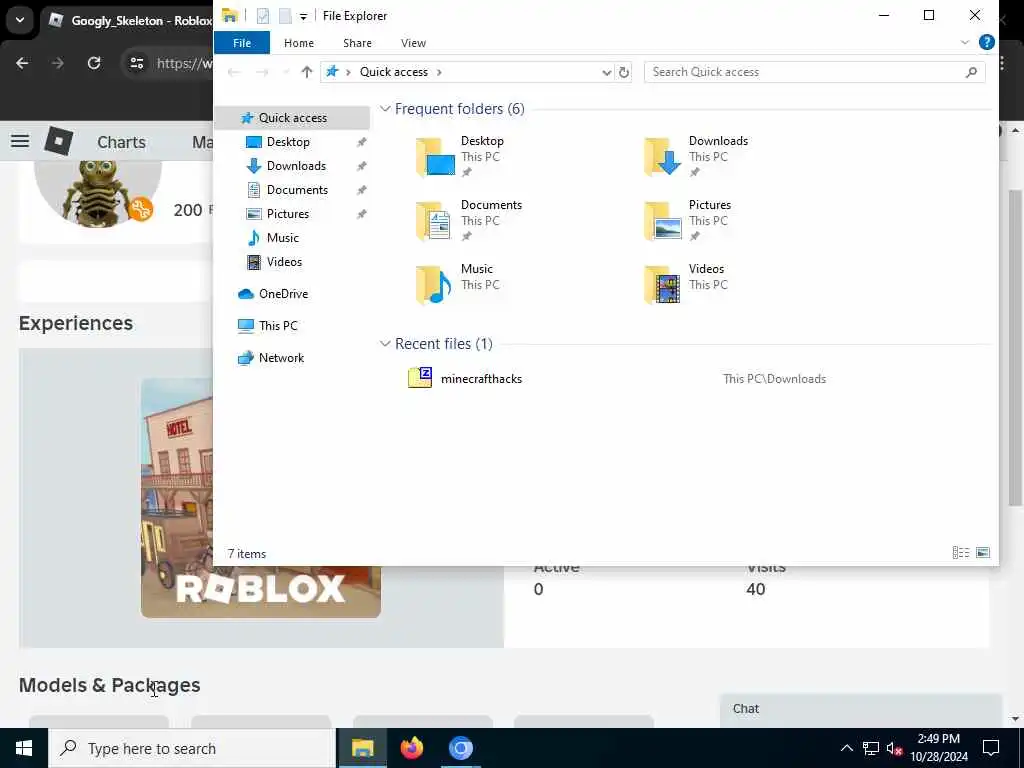
Task: Collapse the Recent files group
Action: 385,344
